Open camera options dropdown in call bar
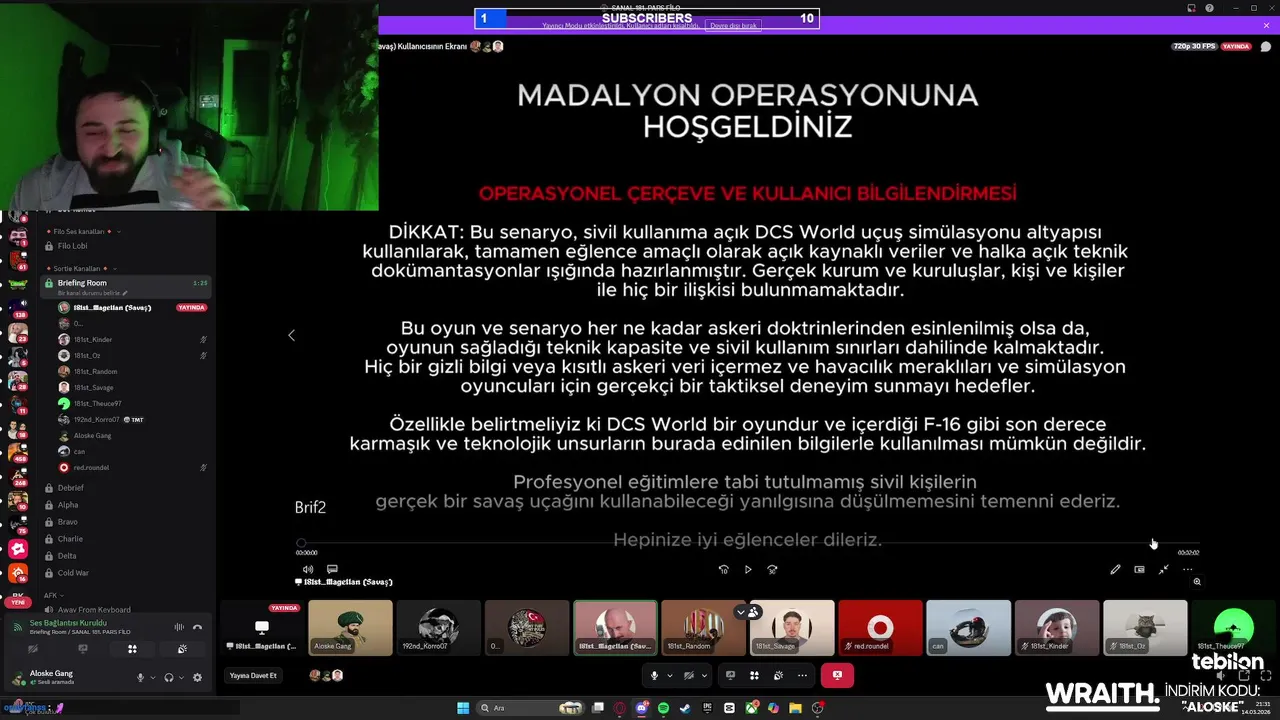1280x720 pixels. click(x=703, y=675)
